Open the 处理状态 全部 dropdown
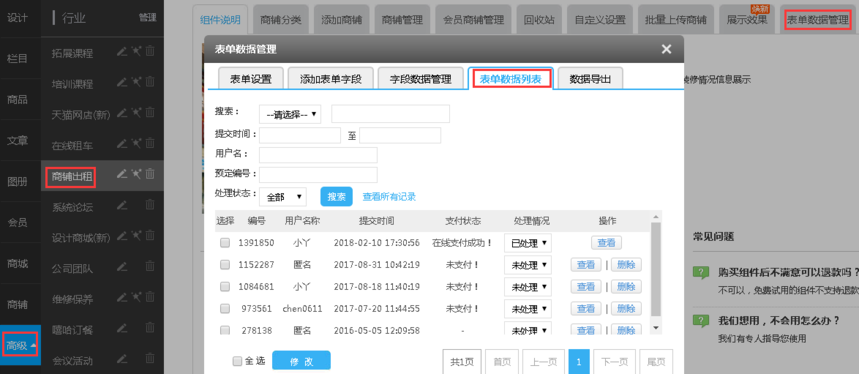This screenshot has height=374, width=859. [283, 197]
